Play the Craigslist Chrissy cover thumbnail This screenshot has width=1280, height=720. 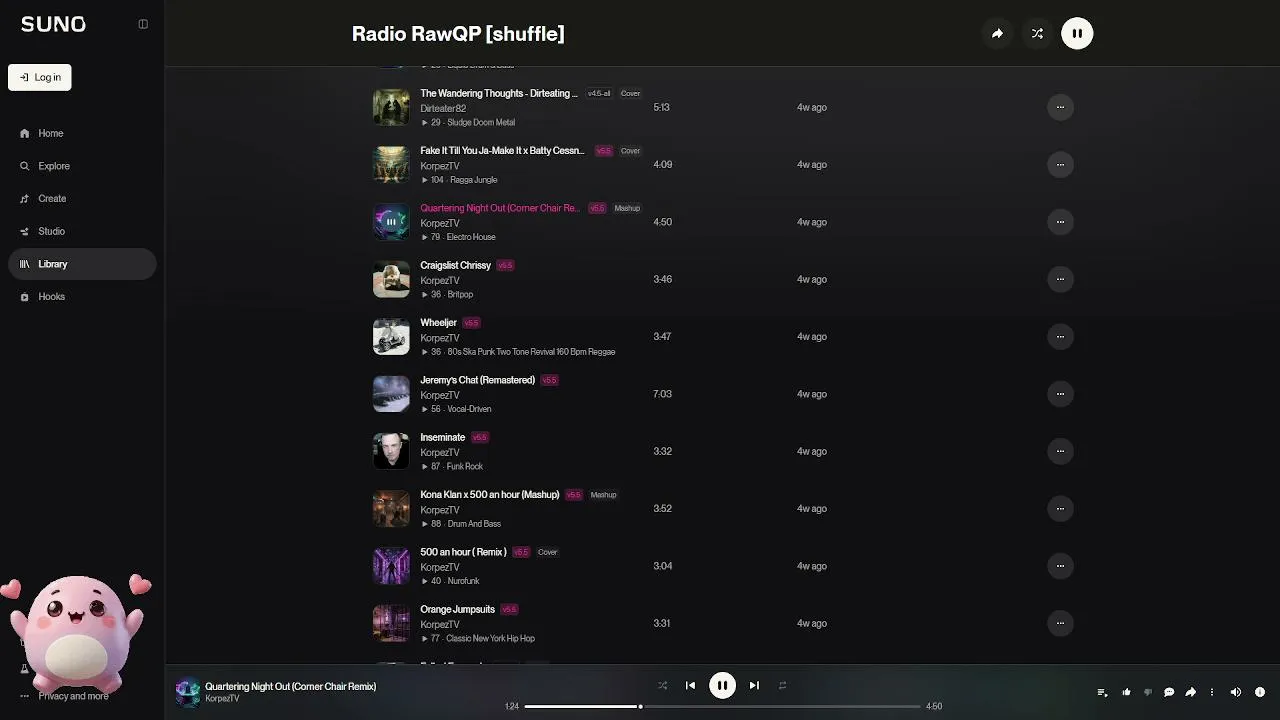click(x=391, y=279)
